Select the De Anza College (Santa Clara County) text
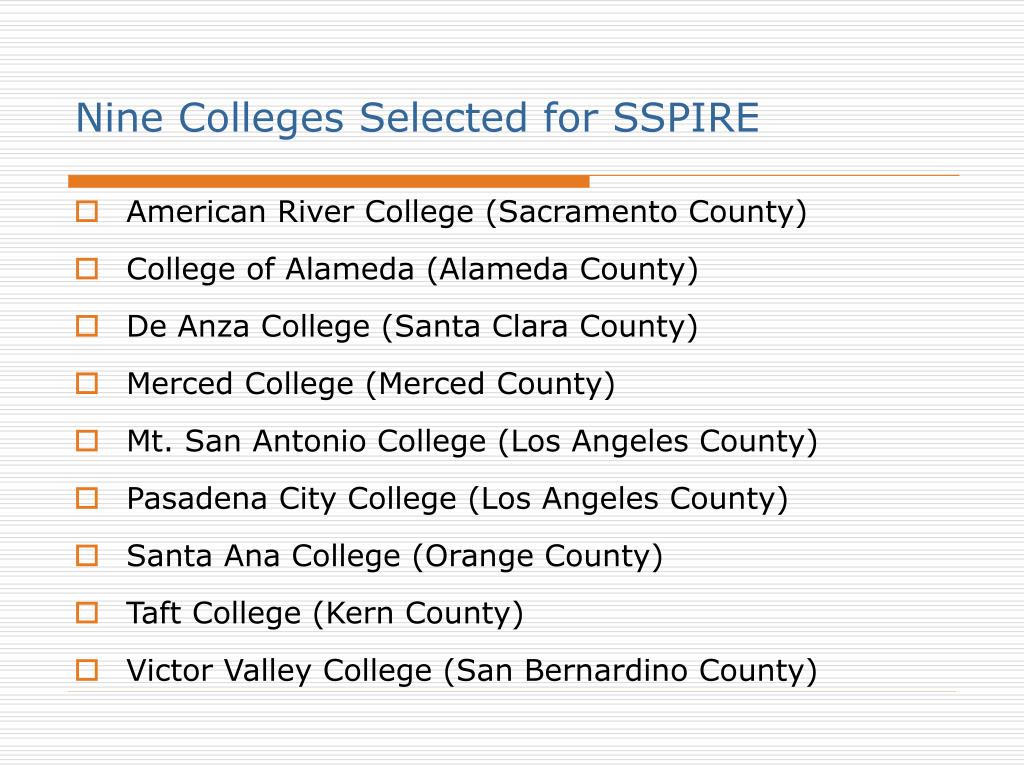1024x768 pixels. 413,327
